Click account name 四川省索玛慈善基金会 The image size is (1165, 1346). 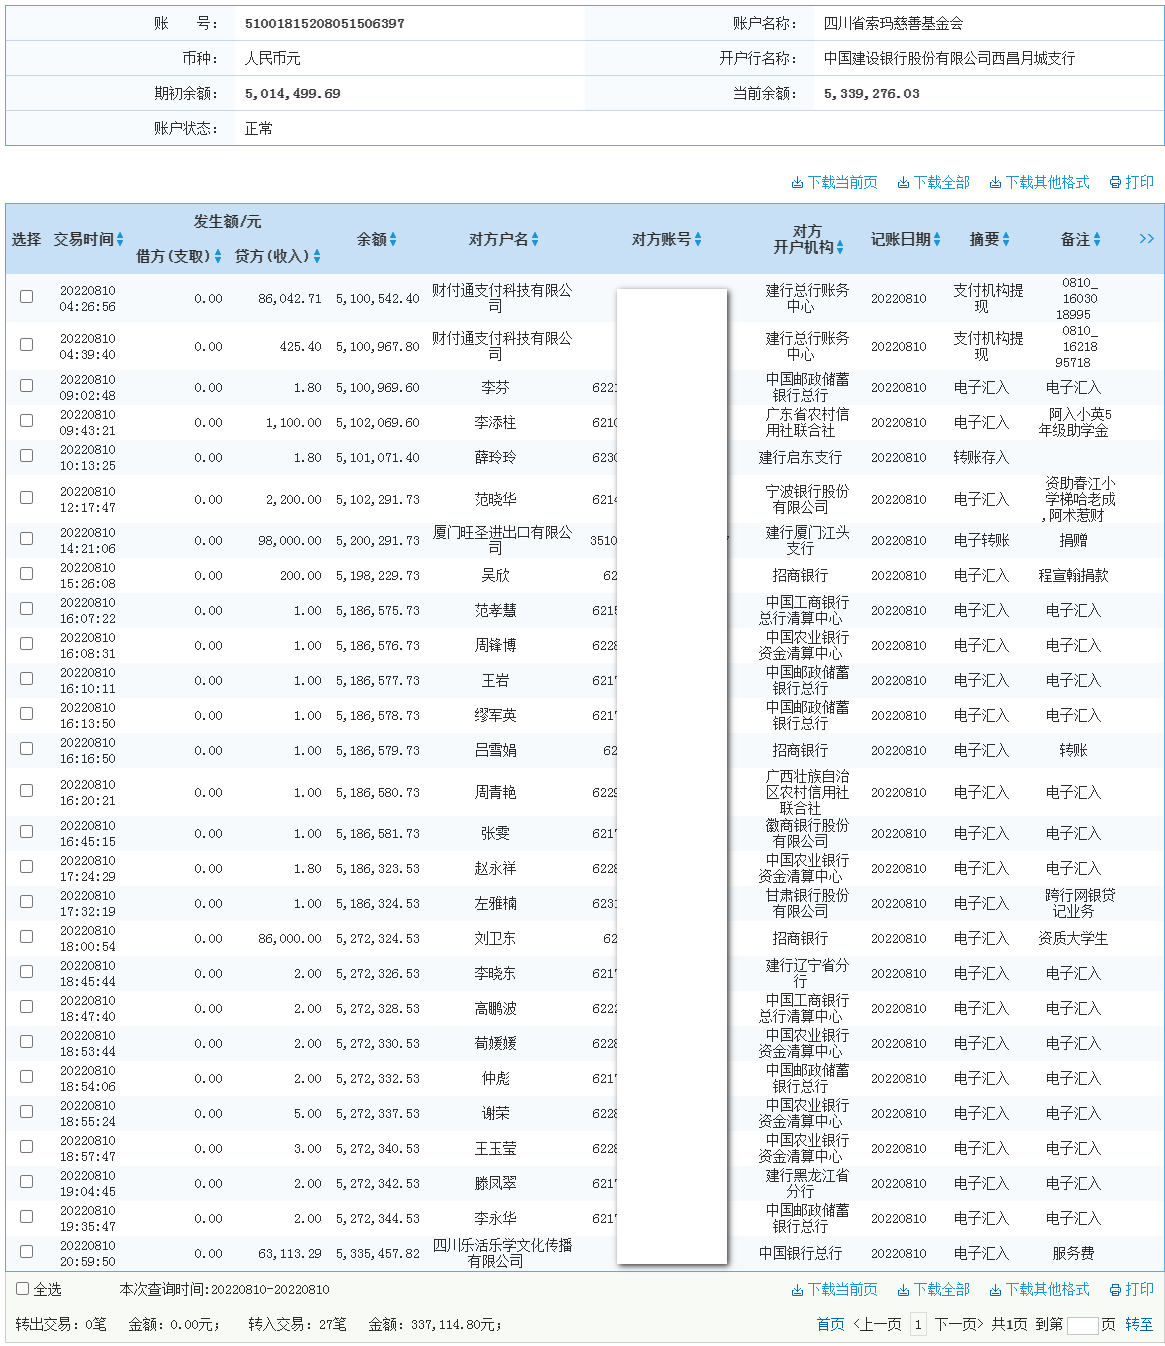coord(894,23)
